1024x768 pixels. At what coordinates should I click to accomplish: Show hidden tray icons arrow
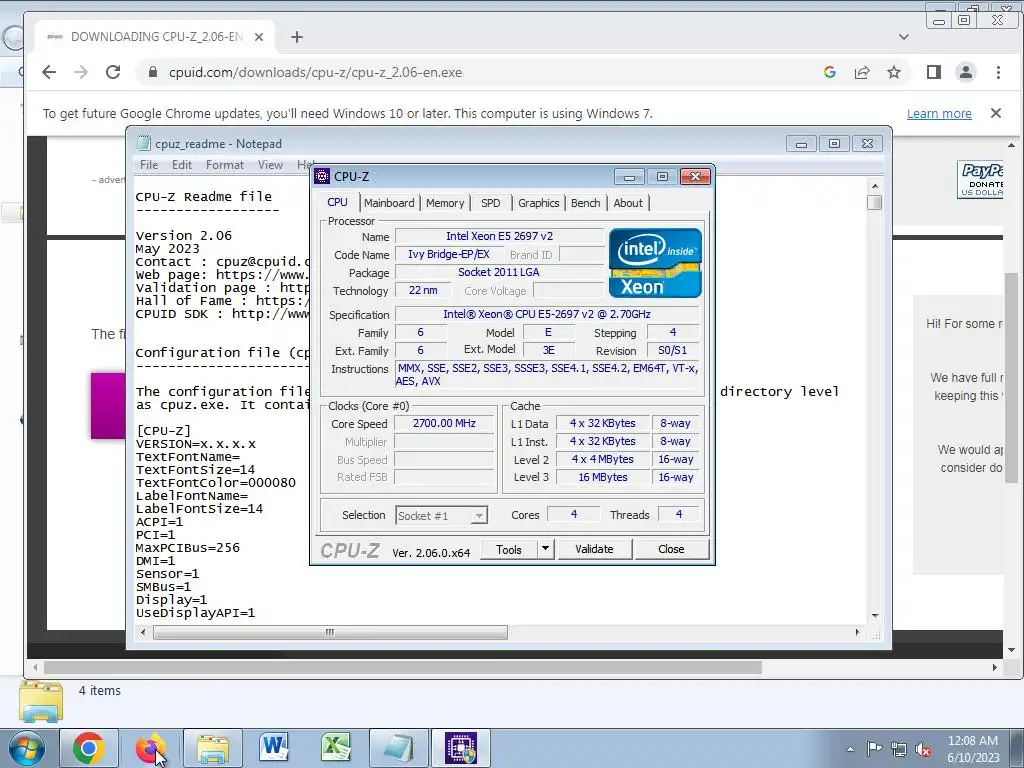pos(850,750)
